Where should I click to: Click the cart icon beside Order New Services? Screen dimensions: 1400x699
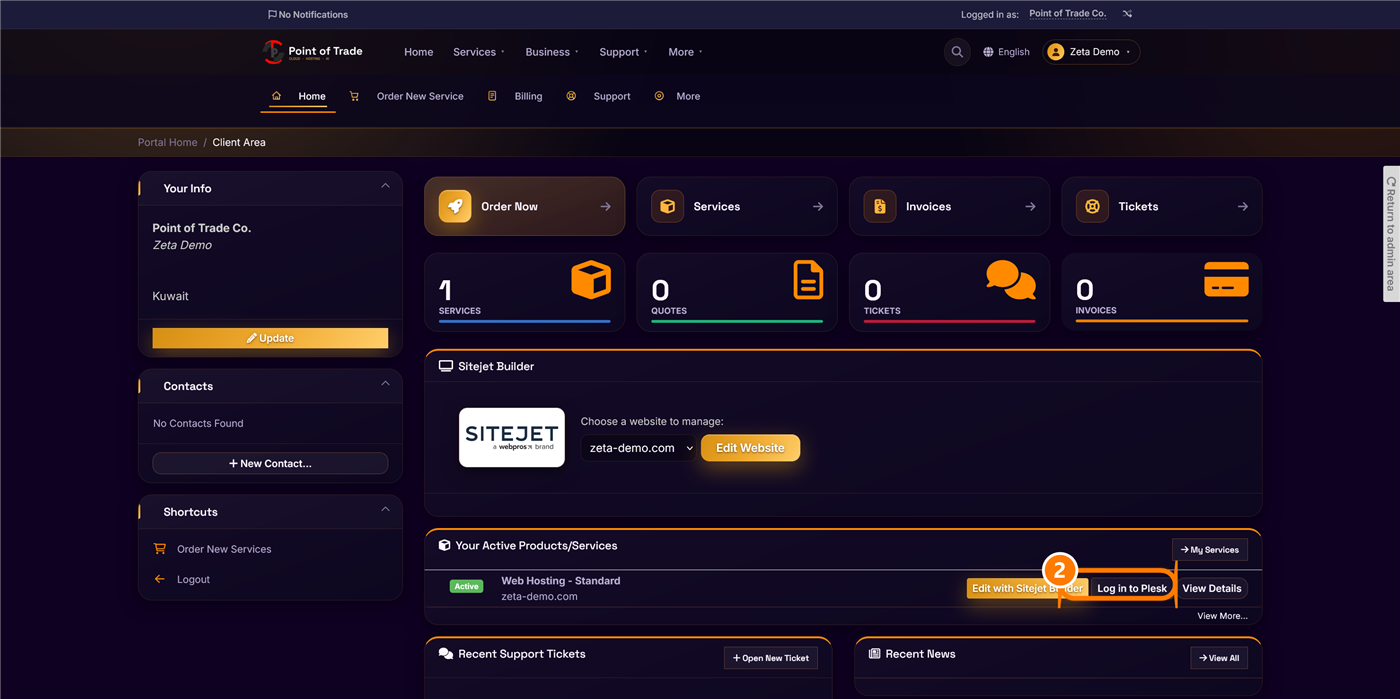[160, 549]
